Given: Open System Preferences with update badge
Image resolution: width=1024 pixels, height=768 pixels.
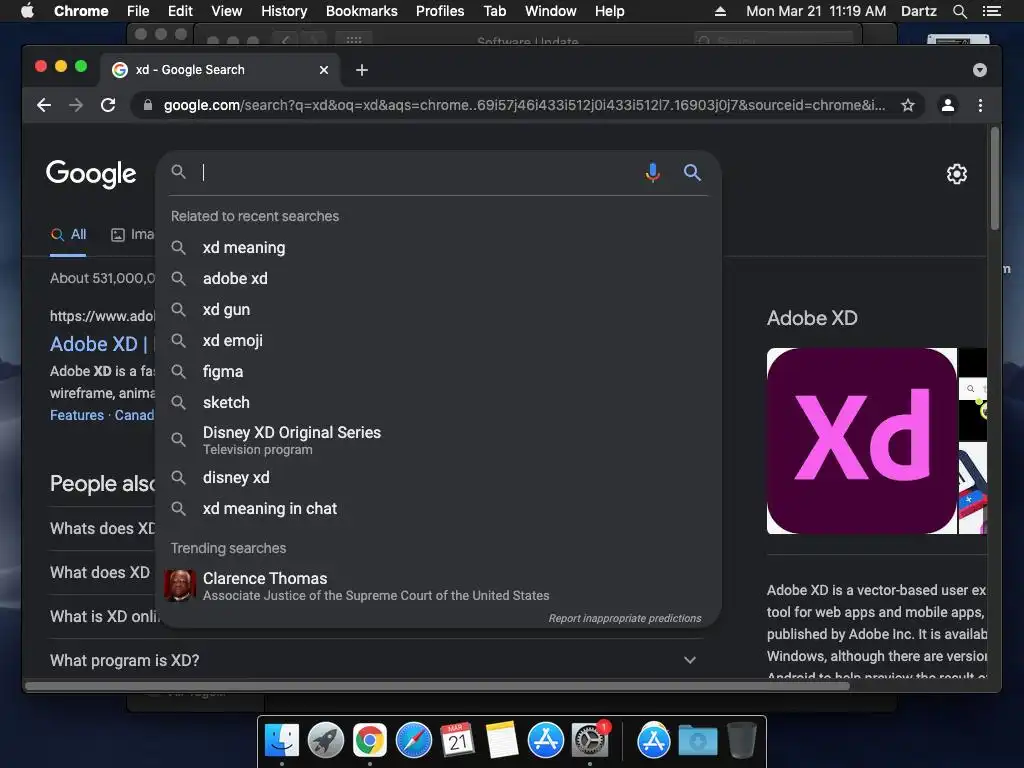Looking at the screenshot, I should pos(590,741).
